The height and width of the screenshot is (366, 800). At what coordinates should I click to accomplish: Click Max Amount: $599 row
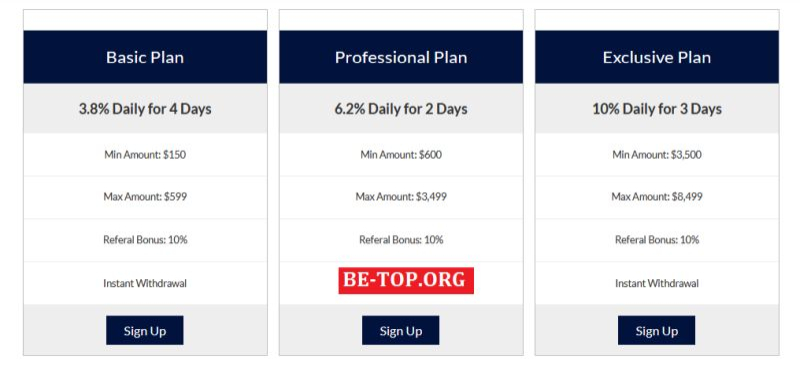[x=145, y=197]
